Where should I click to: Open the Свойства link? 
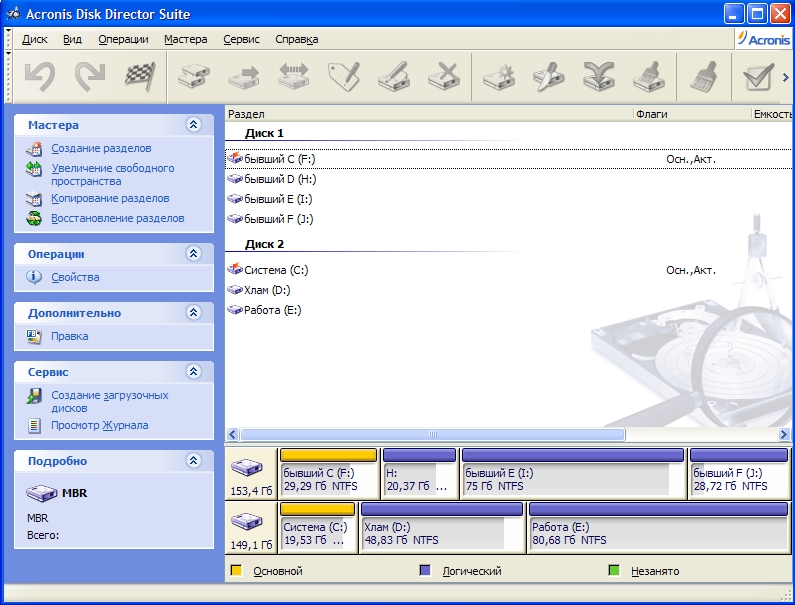75,277
